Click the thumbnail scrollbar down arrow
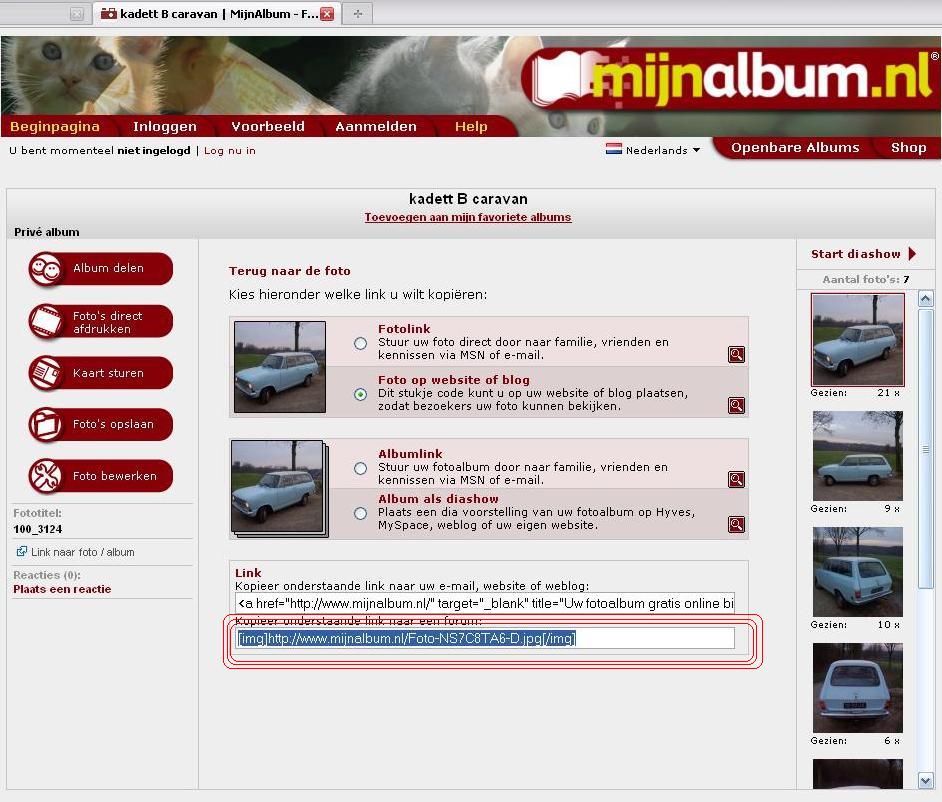The width and height of the screenshot is (942, 802). pyautogui.click(x=926, y=780)
